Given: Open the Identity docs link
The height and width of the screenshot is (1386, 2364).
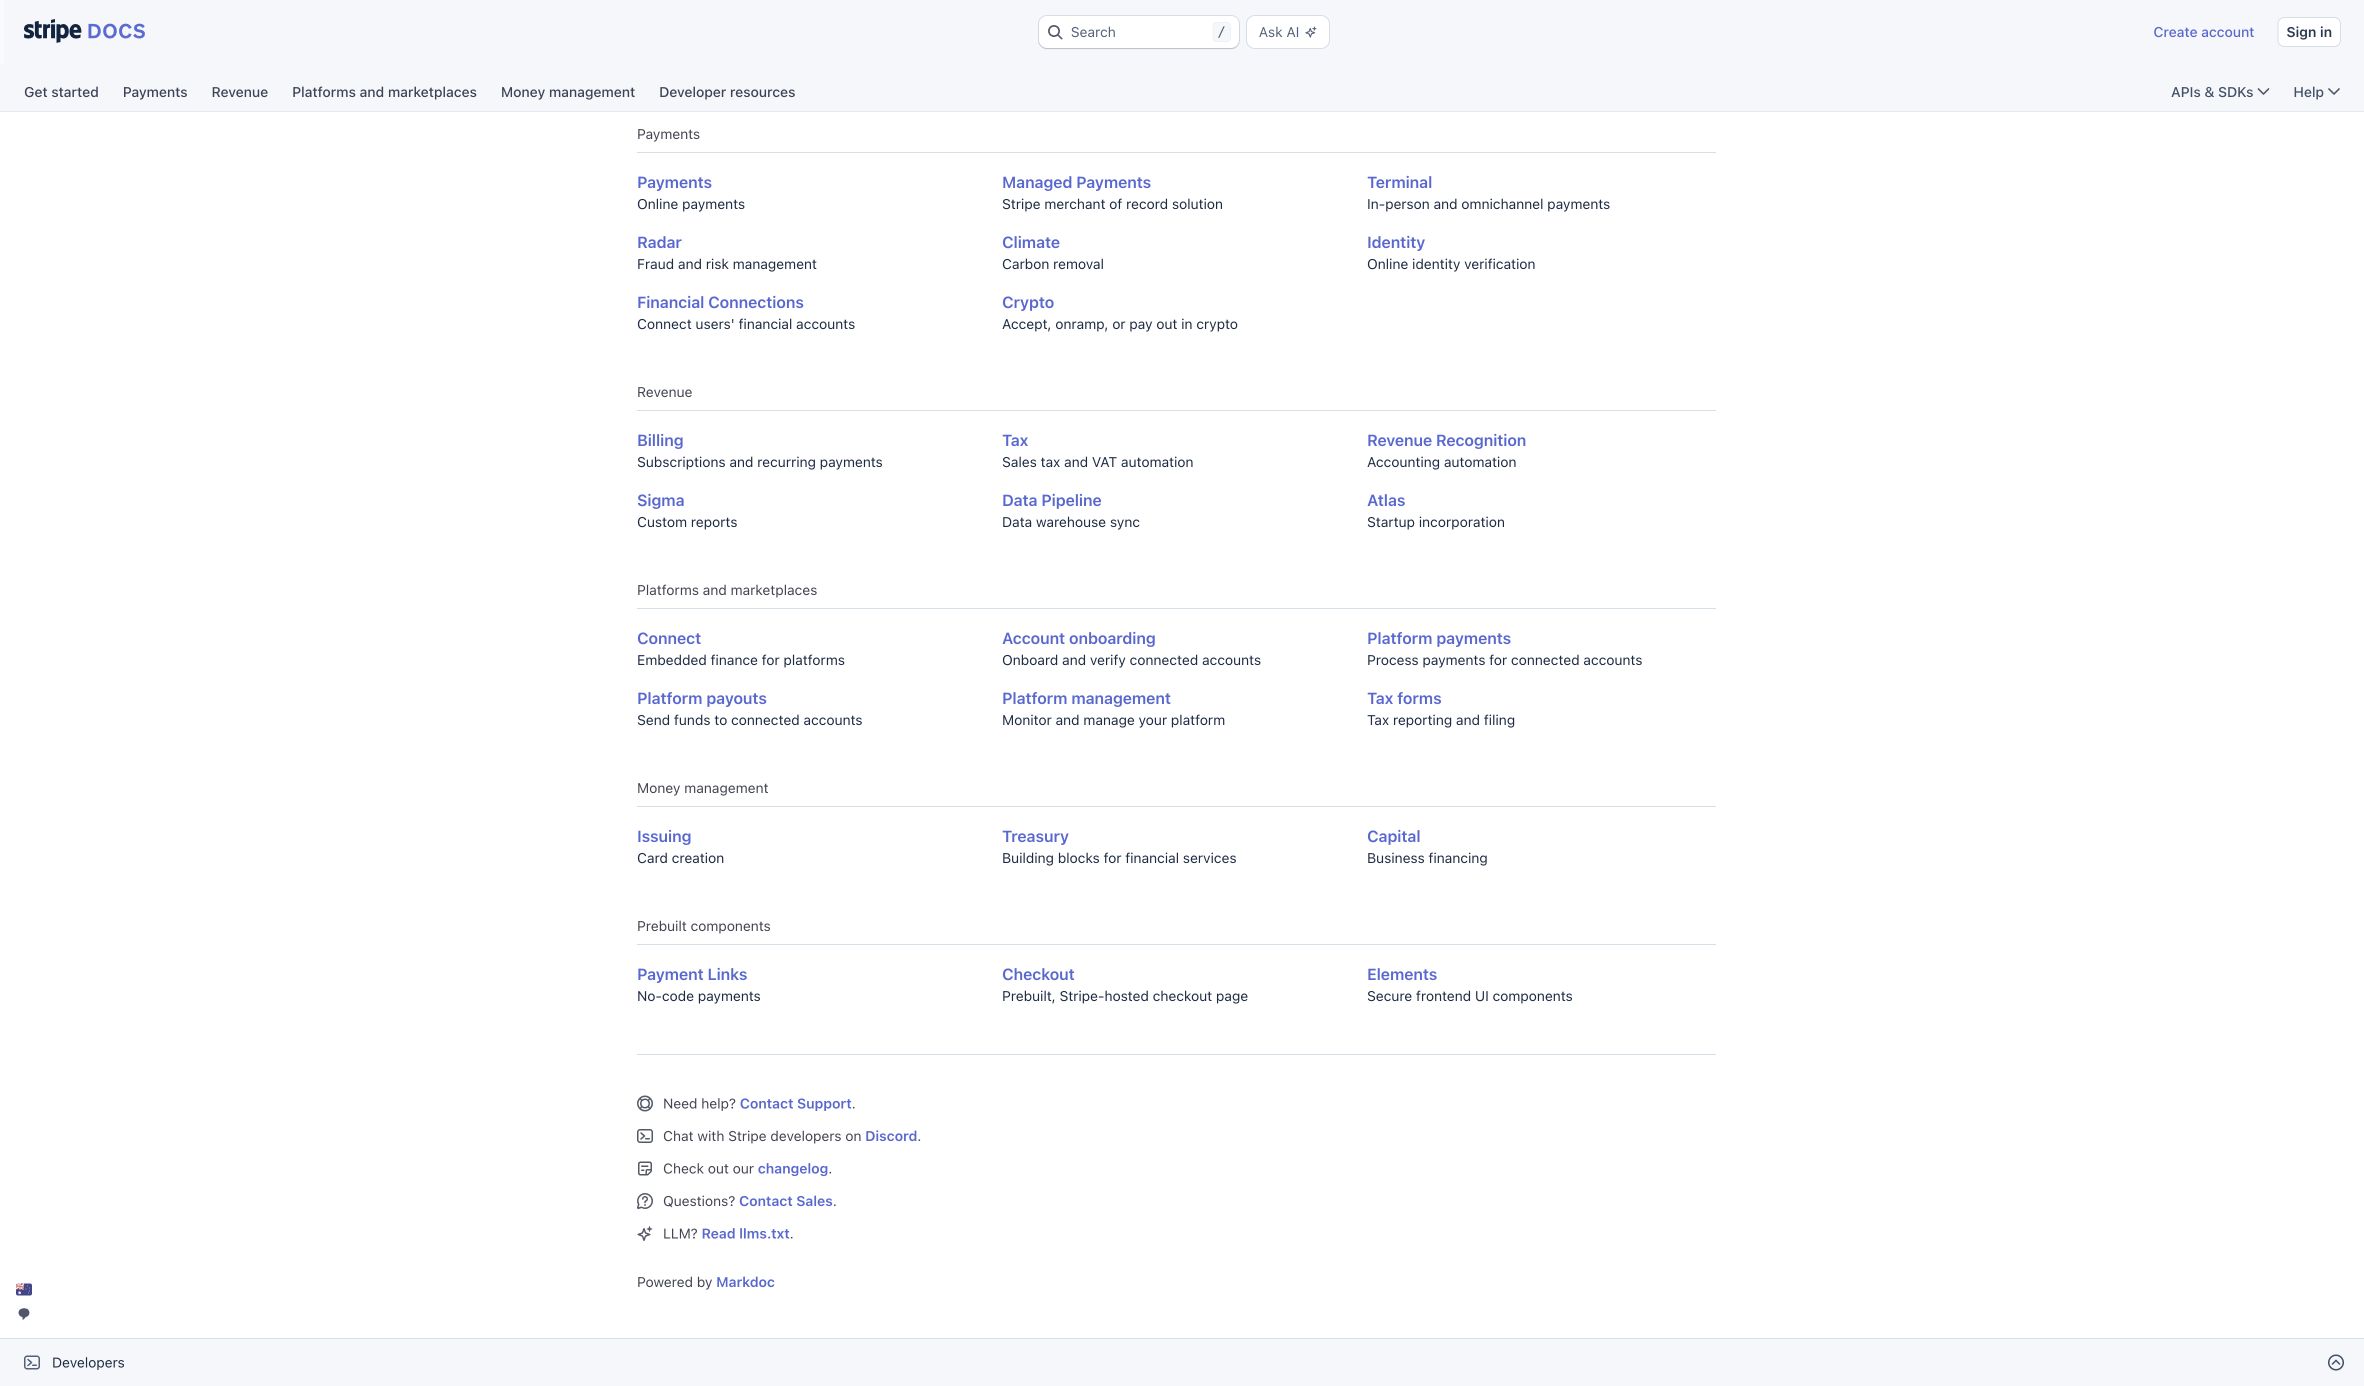Looking at the screenshot, I should [x=1395, y=242].
